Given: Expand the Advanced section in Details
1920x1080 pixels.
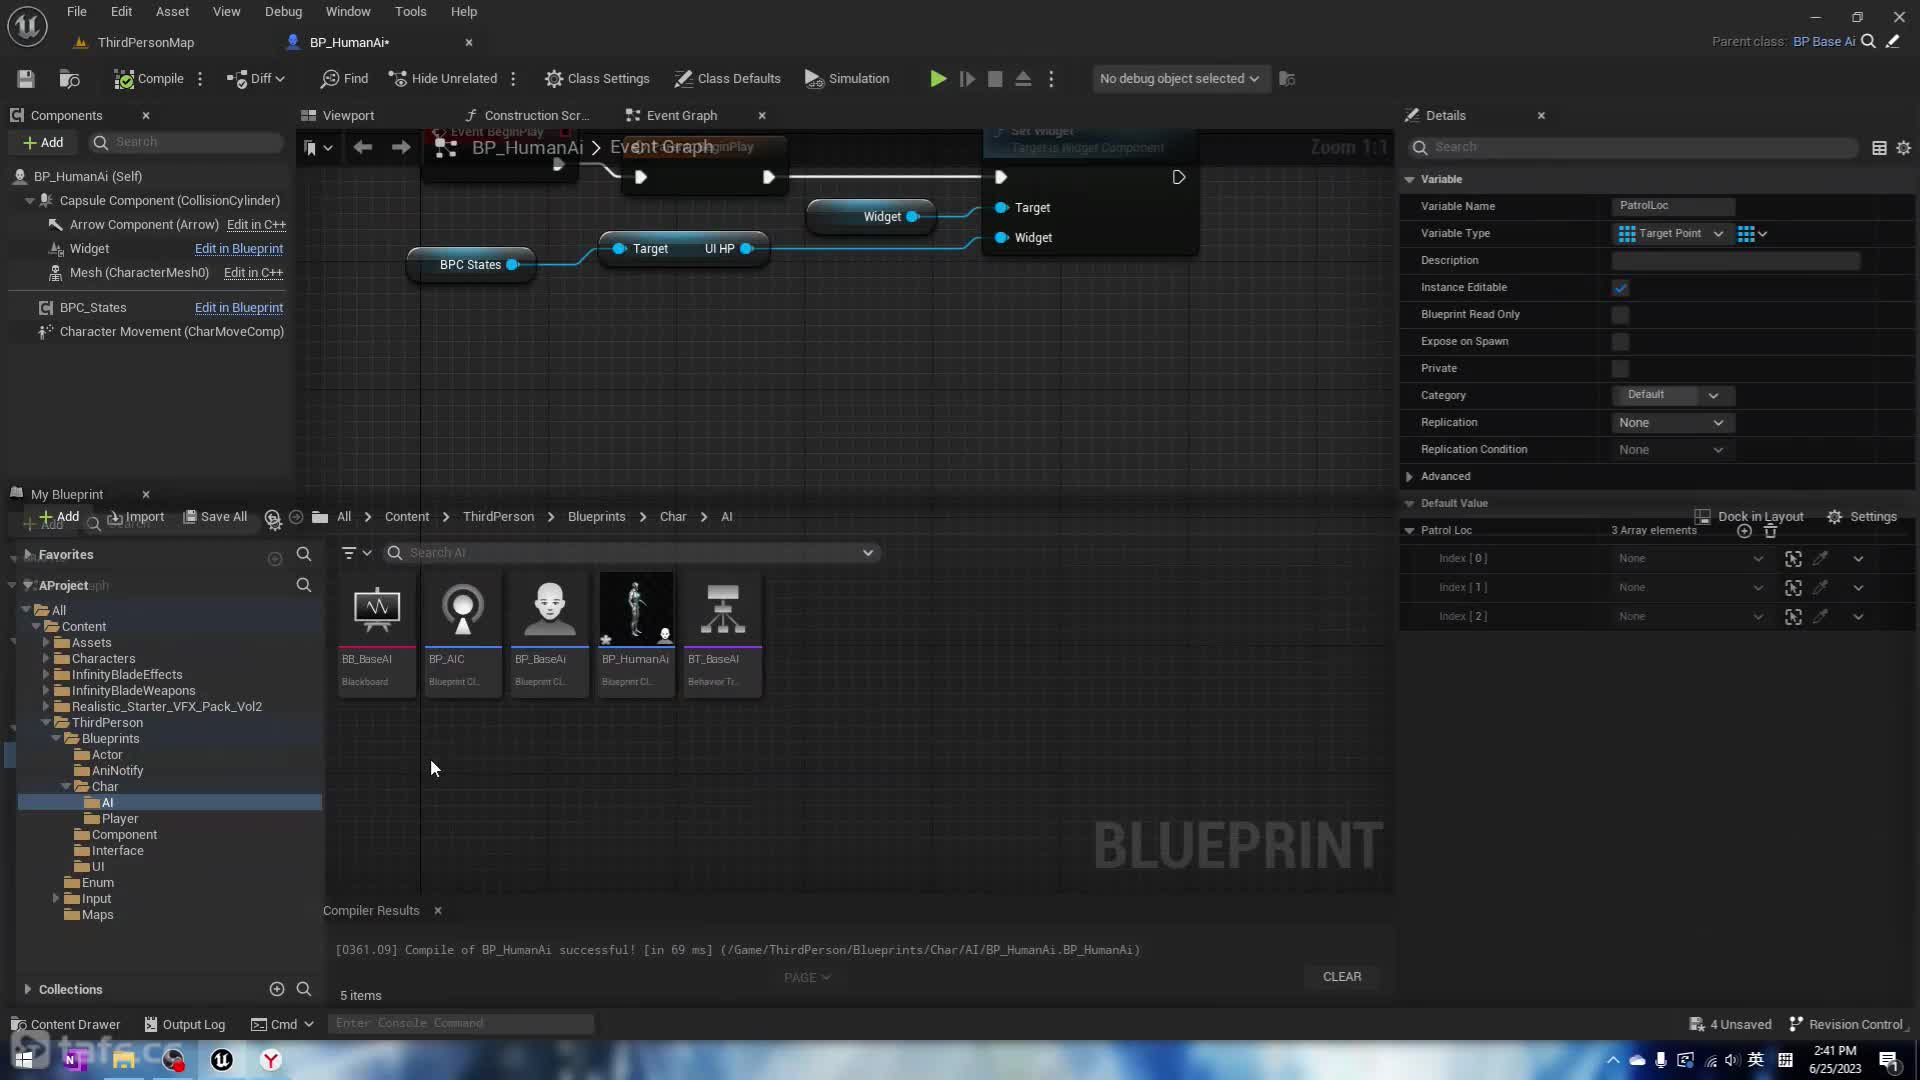Looking at the screenshot, I should tap(1410, 477).
